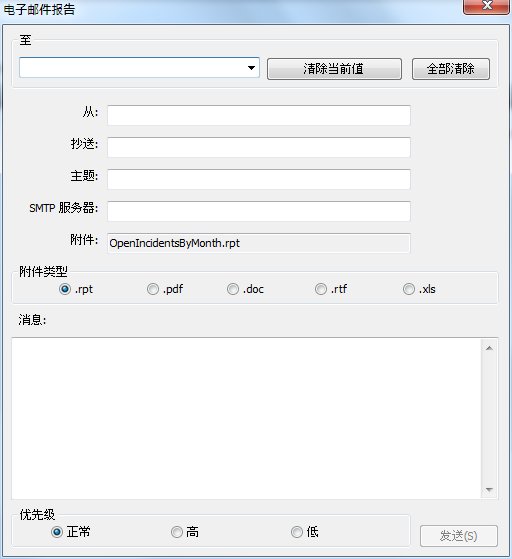Click the 全部清除 button
This screenshot has width=512, height=559.
[451, 69]
